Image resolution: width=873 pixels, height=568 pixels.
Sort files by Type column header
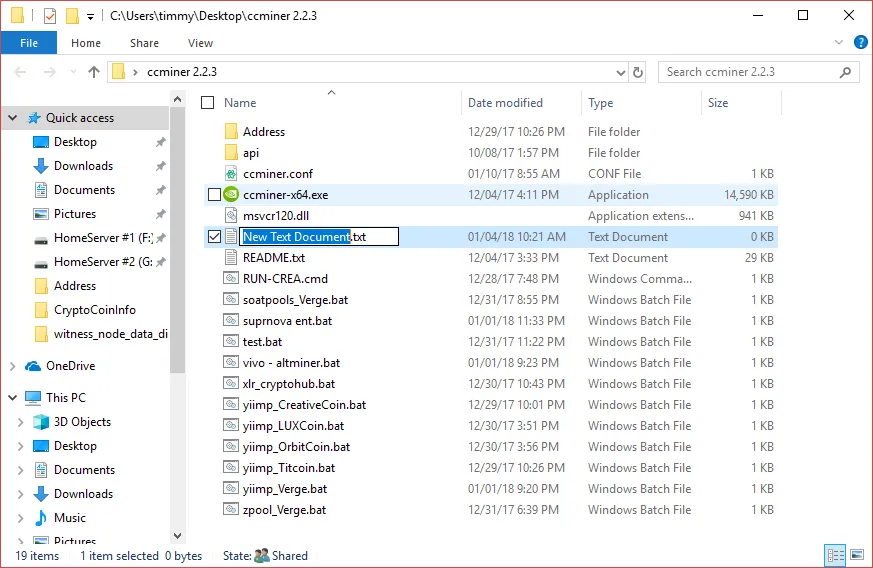[600, 102]
